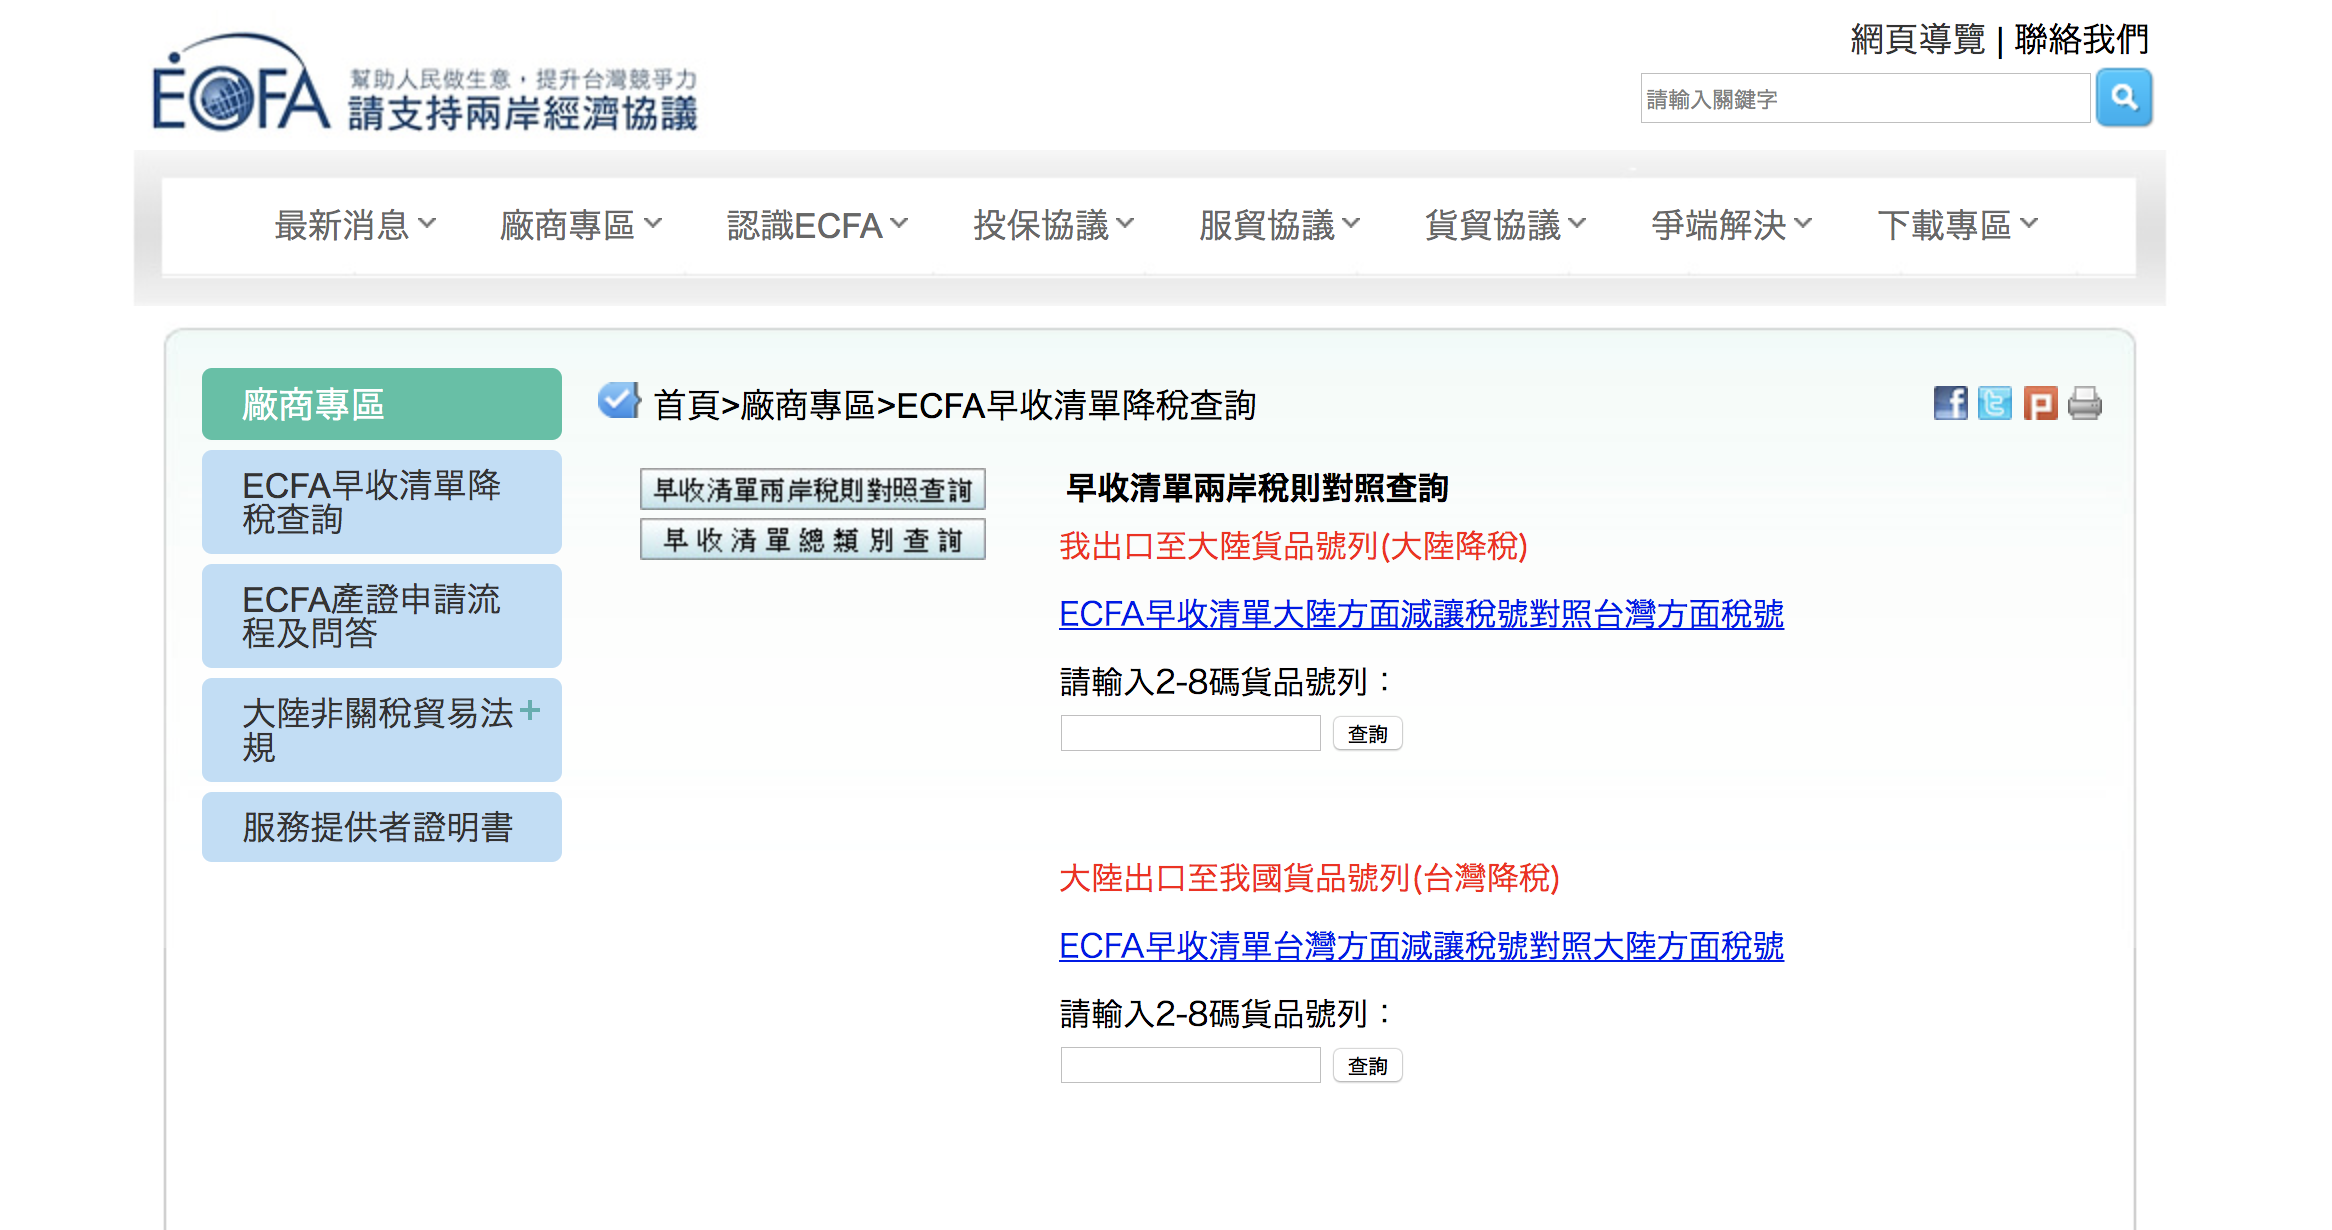The width and height of the screenshot is (2332, 1230).
Task: Click the keyword search input field
Action: 1864,99
